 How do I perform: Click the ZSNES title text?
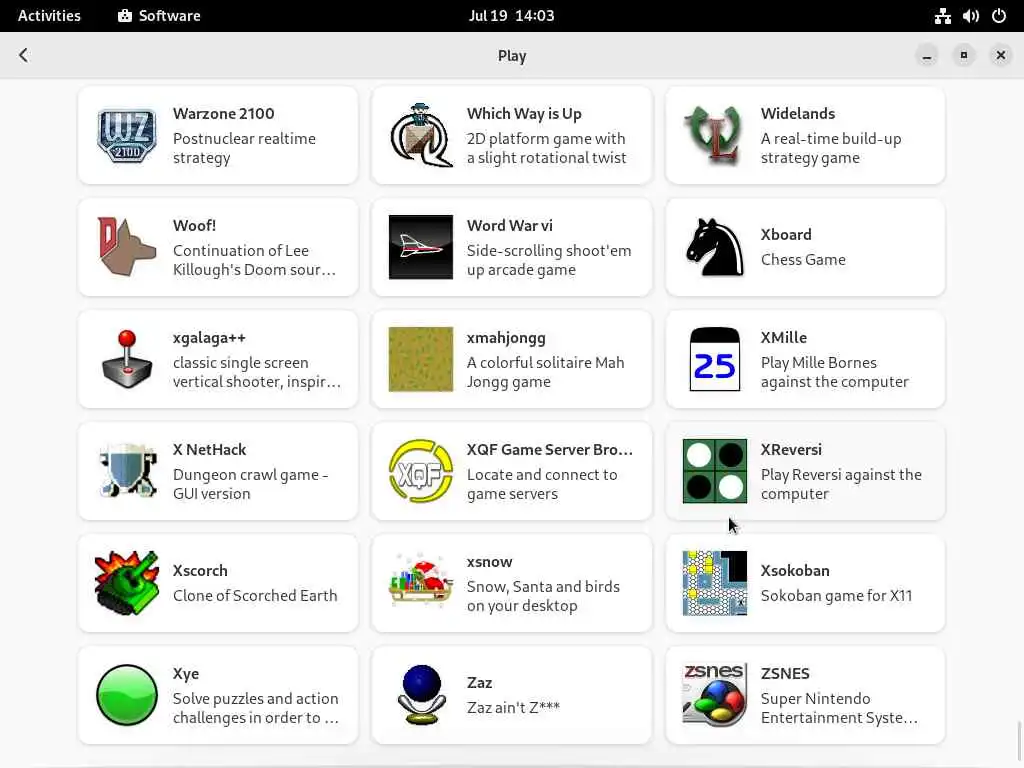tap(784, 673)
